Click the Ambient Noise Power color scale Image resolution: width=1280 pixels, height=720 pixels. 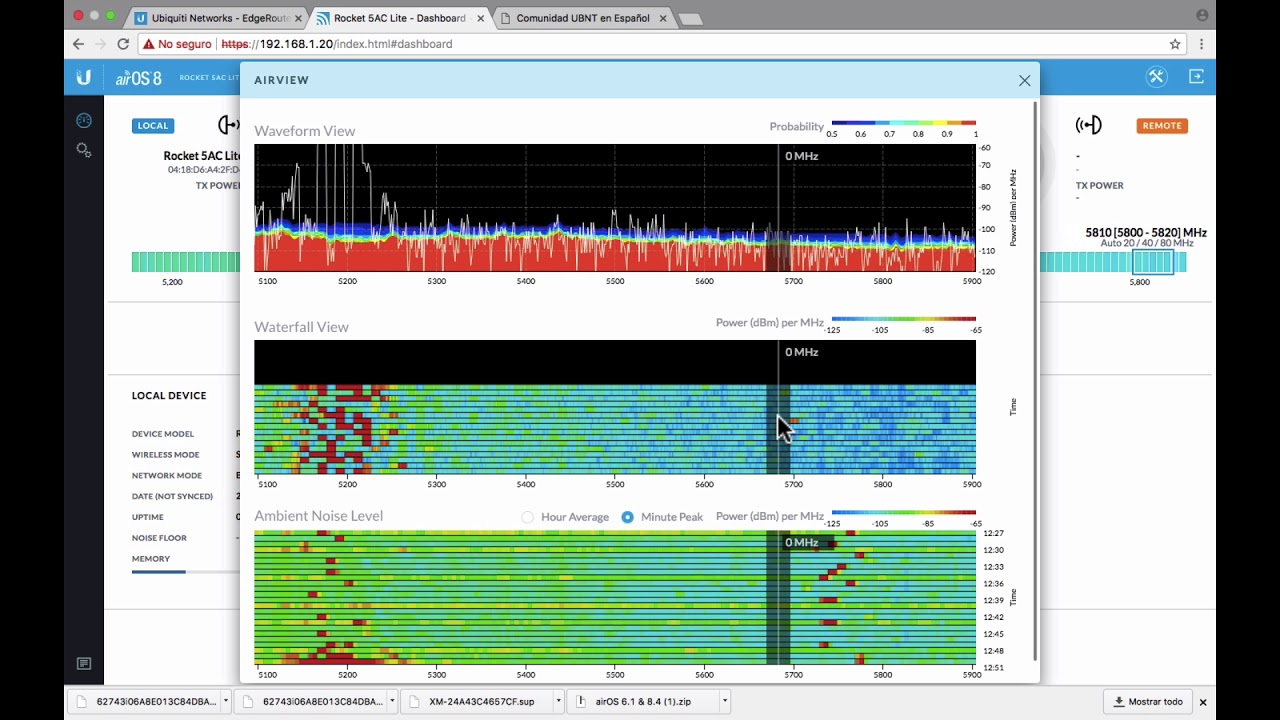click(x=904, y=513)
